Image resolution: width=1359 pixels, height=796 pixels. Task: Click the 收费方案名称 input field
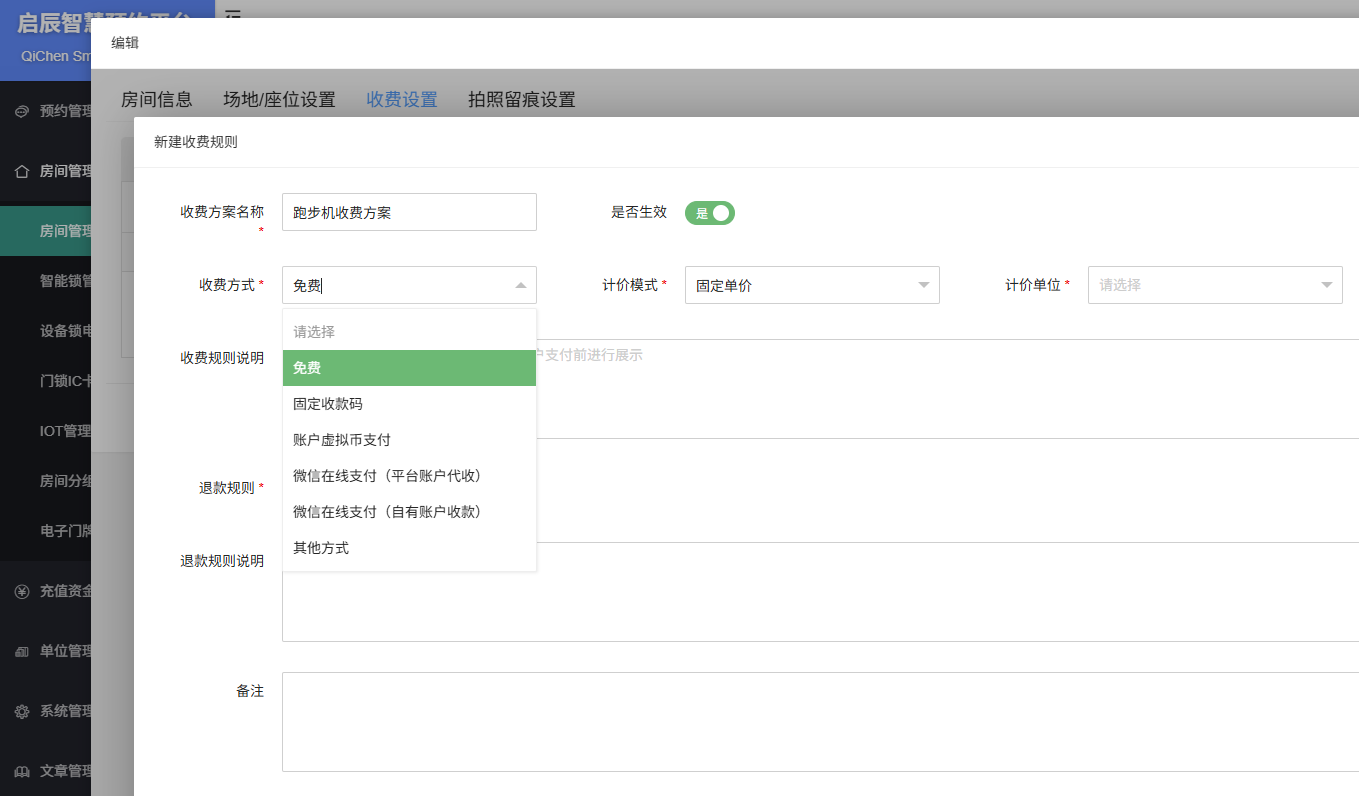409,212
